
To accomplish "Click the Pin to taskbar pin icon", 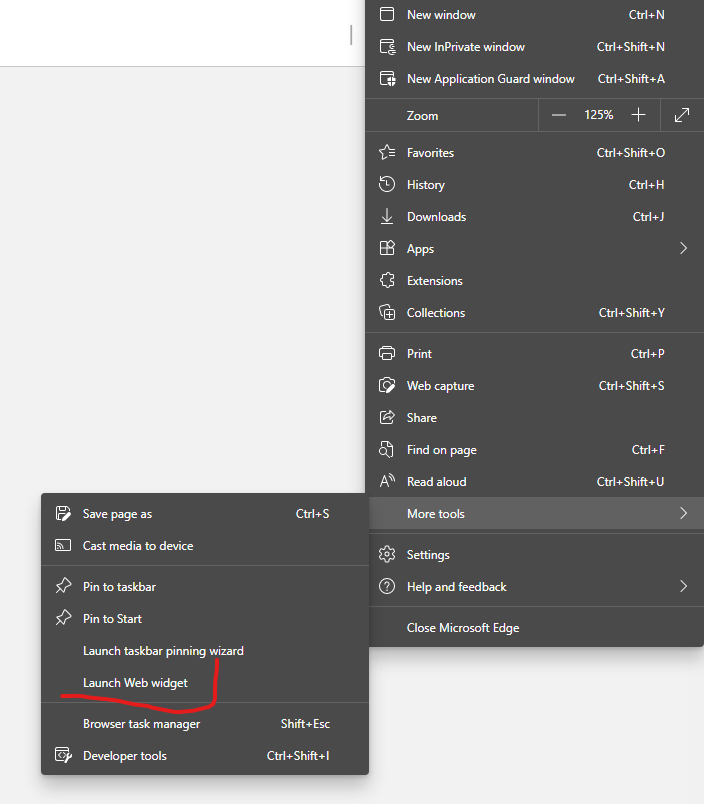I will [x=64, y=586].
